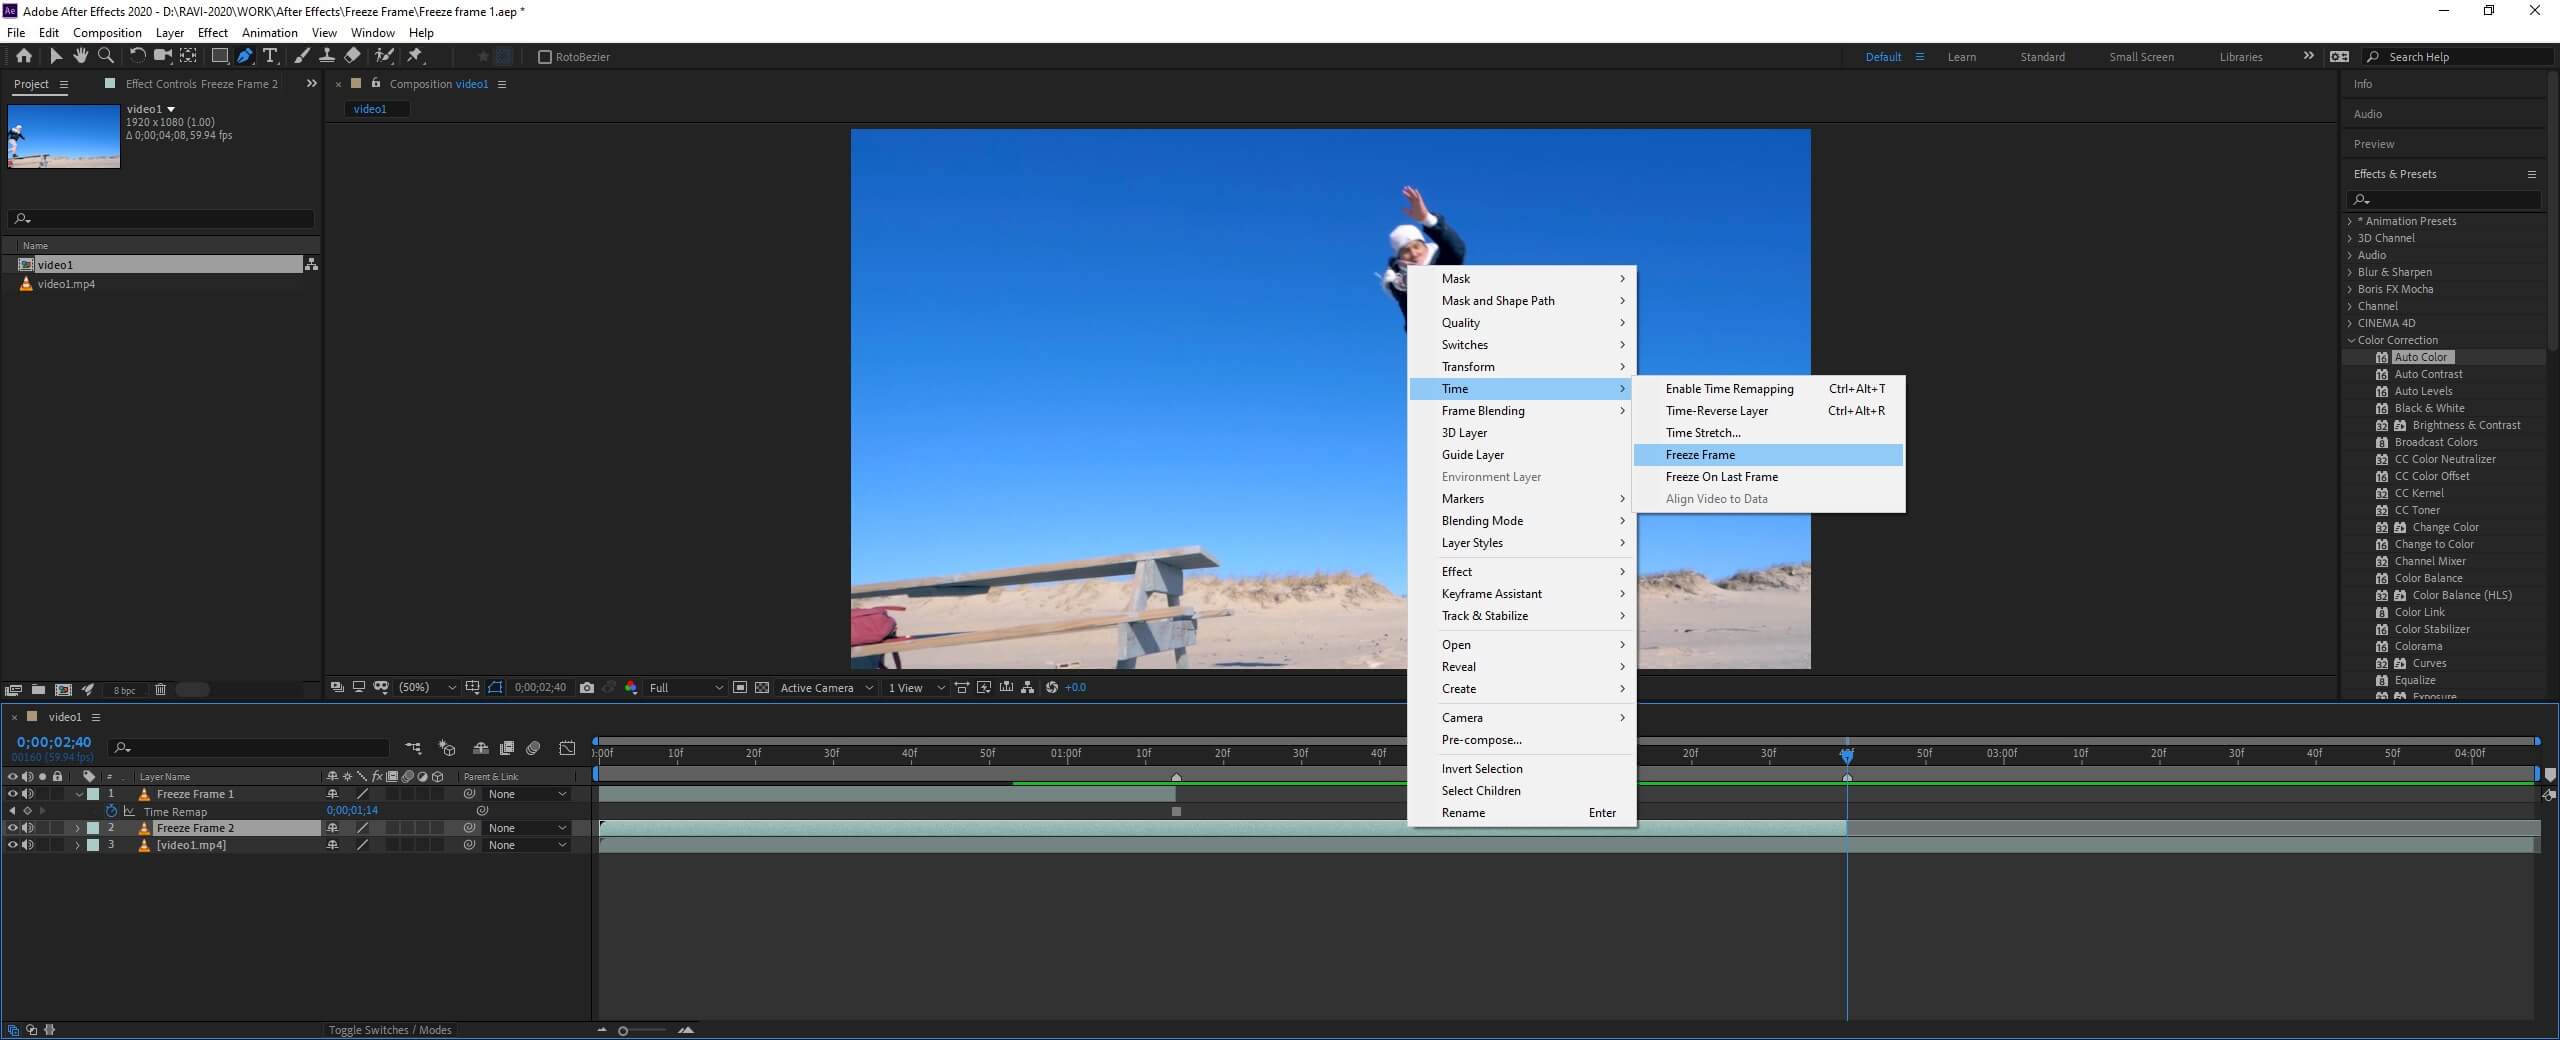This screenshot has width=2560, height=1040.
Task: Open the Brush tool
Action: pyautogui.click(x=301, y=56)
